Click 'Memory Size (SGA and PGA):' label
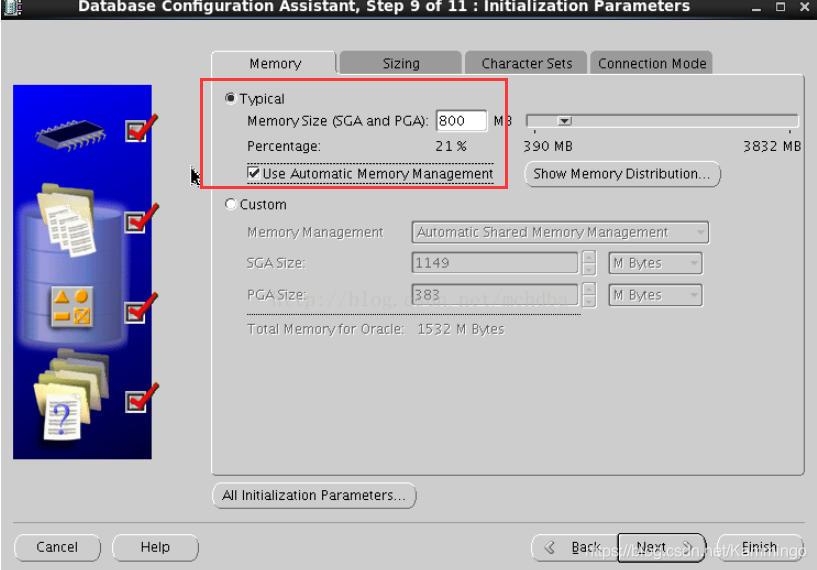The image size is (817, 570). tap(337, 121)
